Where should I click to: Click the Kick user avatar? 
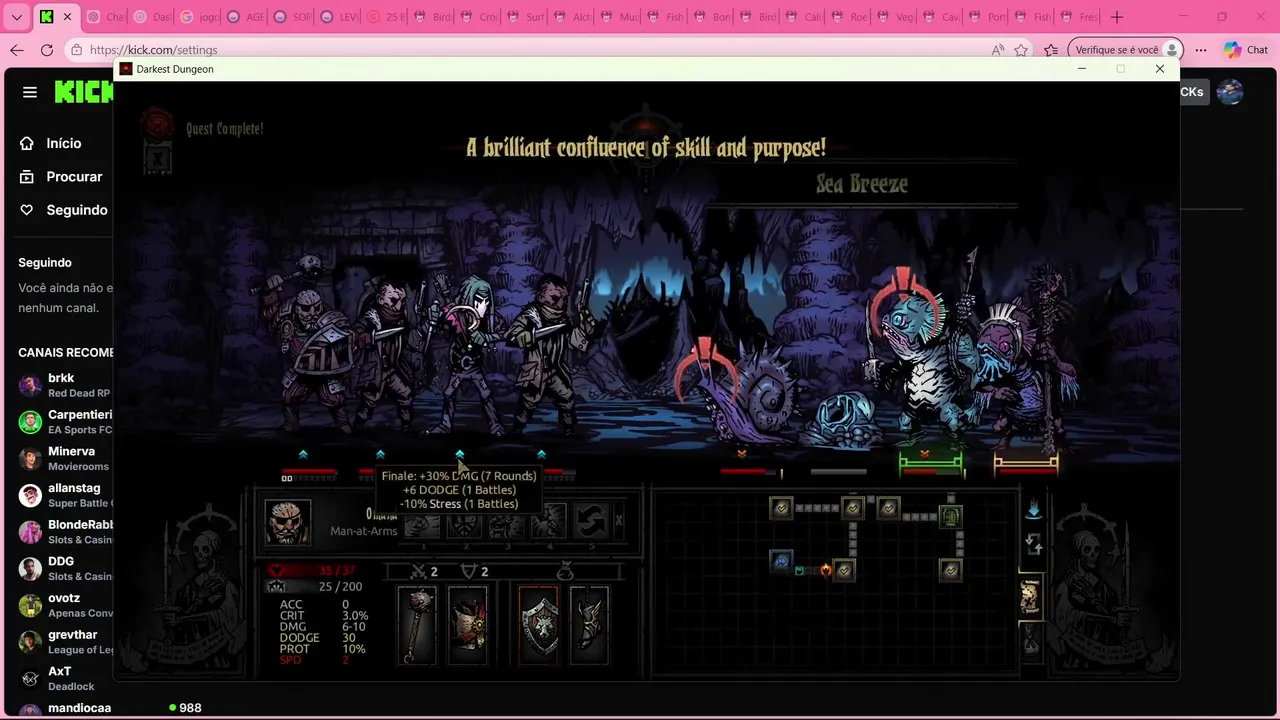tap(1229, 92)
